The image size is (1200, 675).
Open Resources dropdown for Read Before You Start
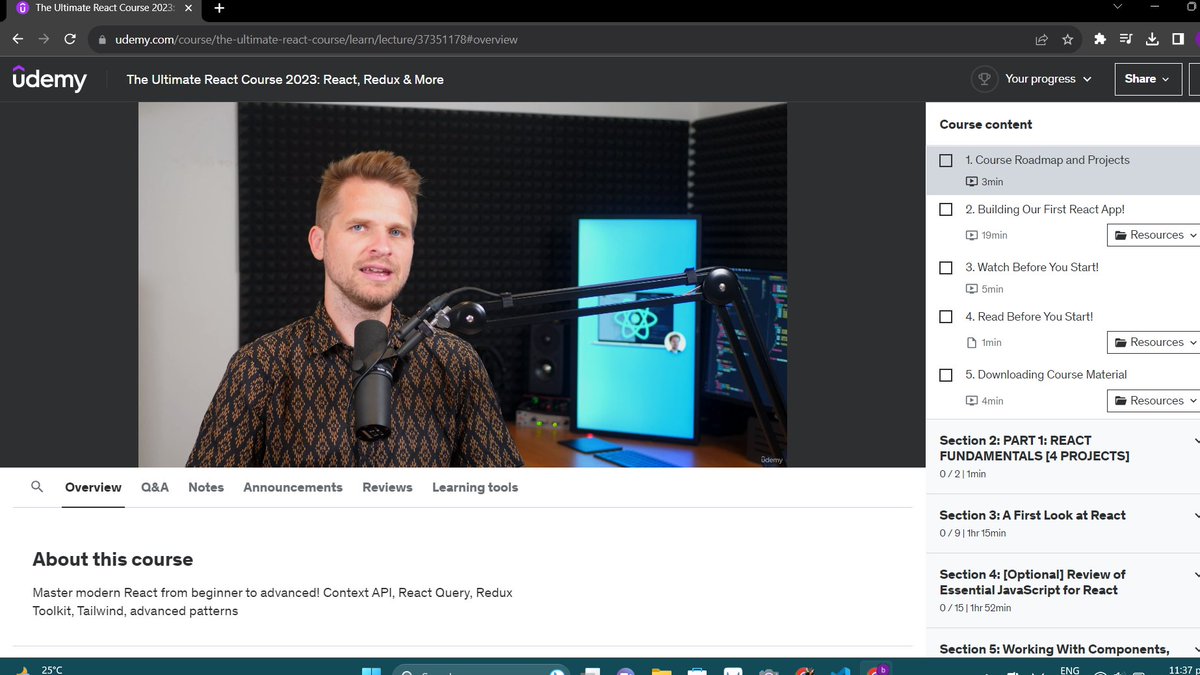[x=1154, y=342]
